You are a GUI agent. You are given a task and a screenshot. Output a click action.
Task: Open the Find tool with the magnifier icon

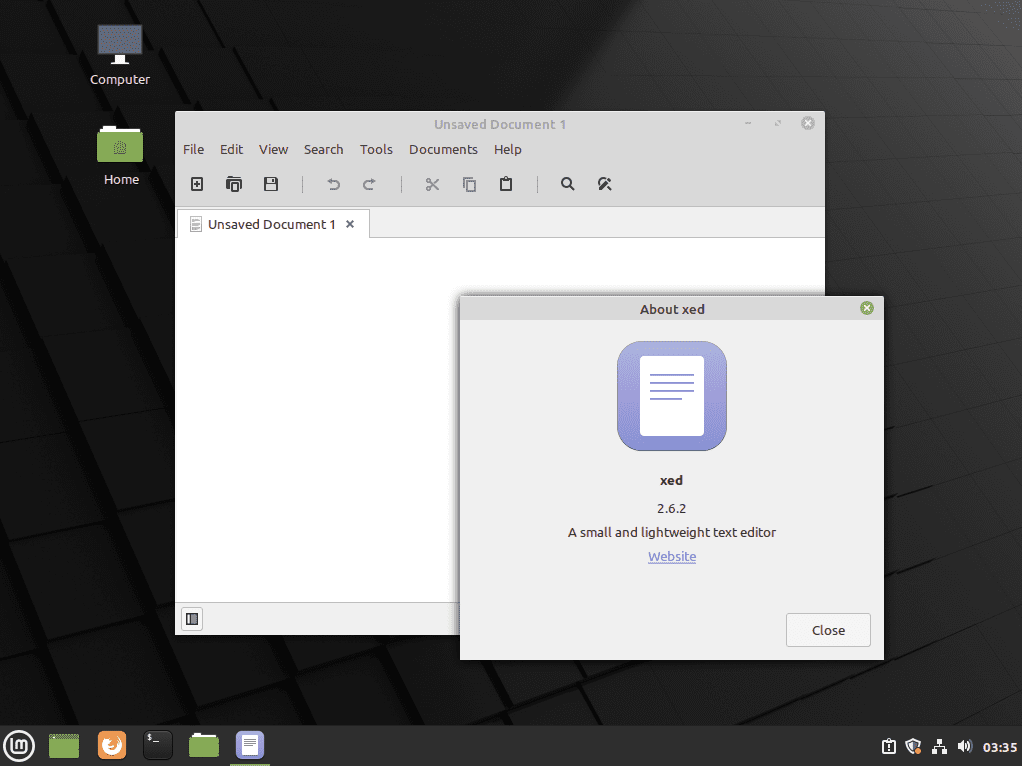[567, 184]
